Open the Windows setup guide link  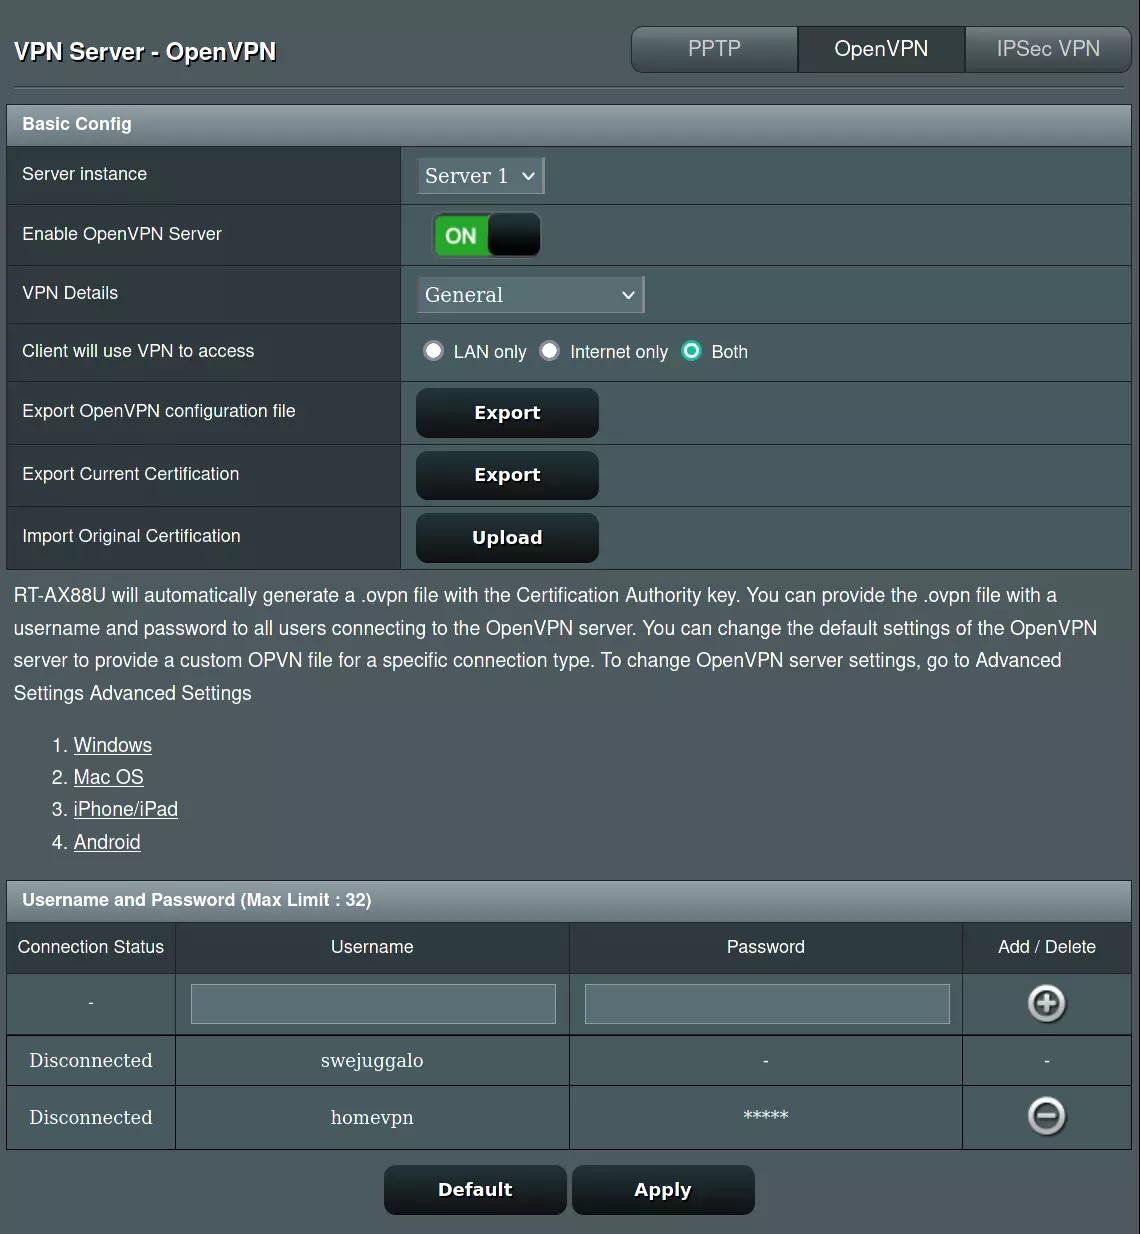pos(113,745)
